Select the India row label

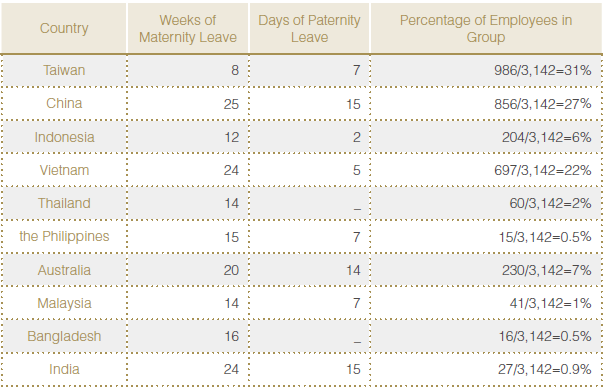(64, 369)
